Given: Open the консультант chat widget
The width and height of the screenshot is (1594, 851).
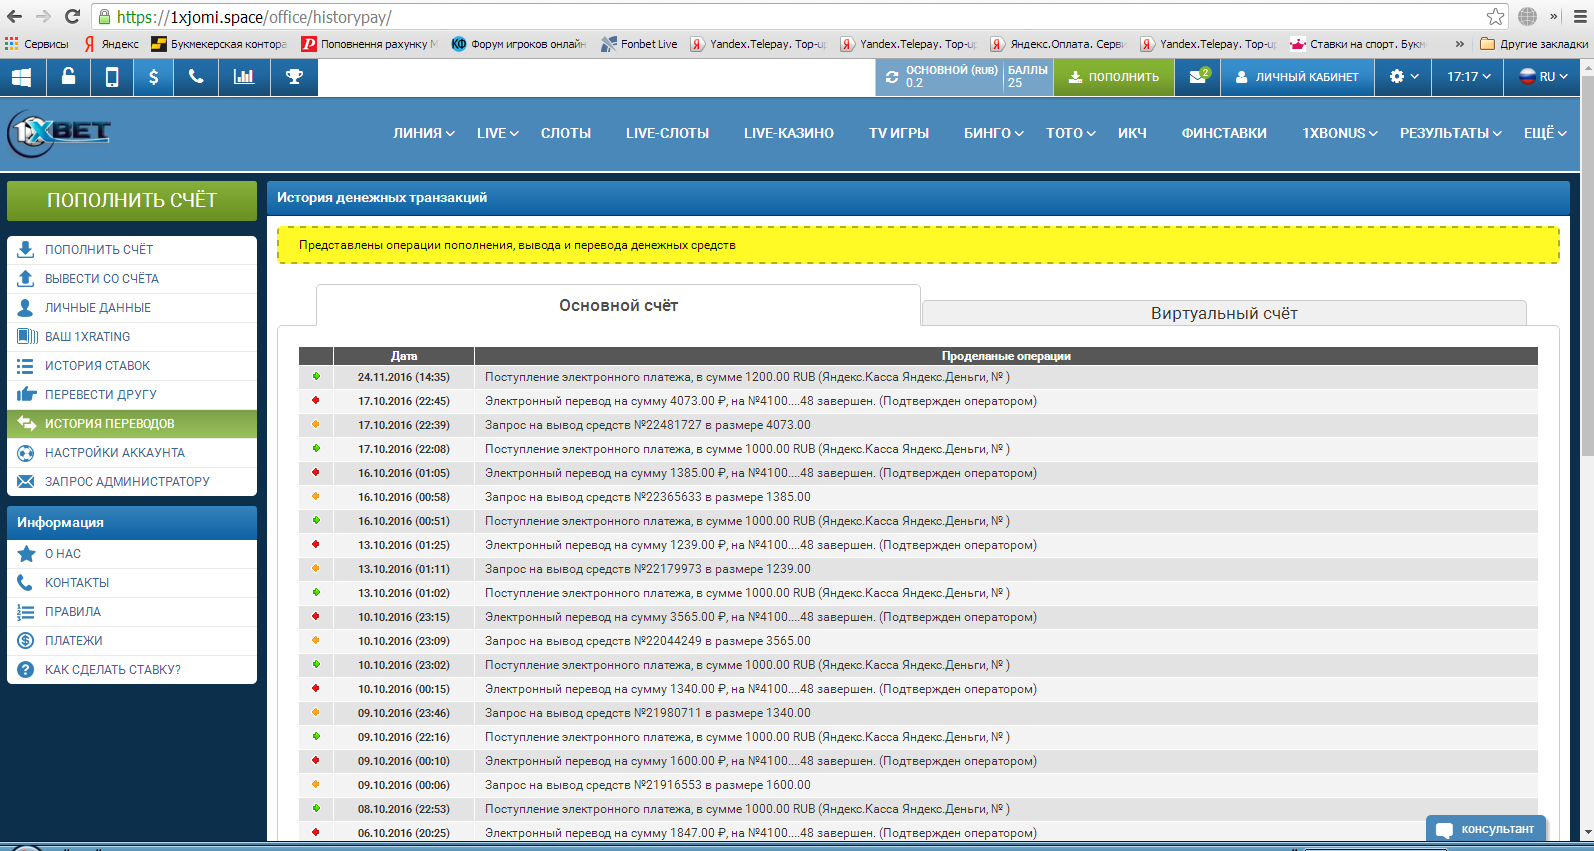Looking at the screenshot, I should (x=1486, y=829).
